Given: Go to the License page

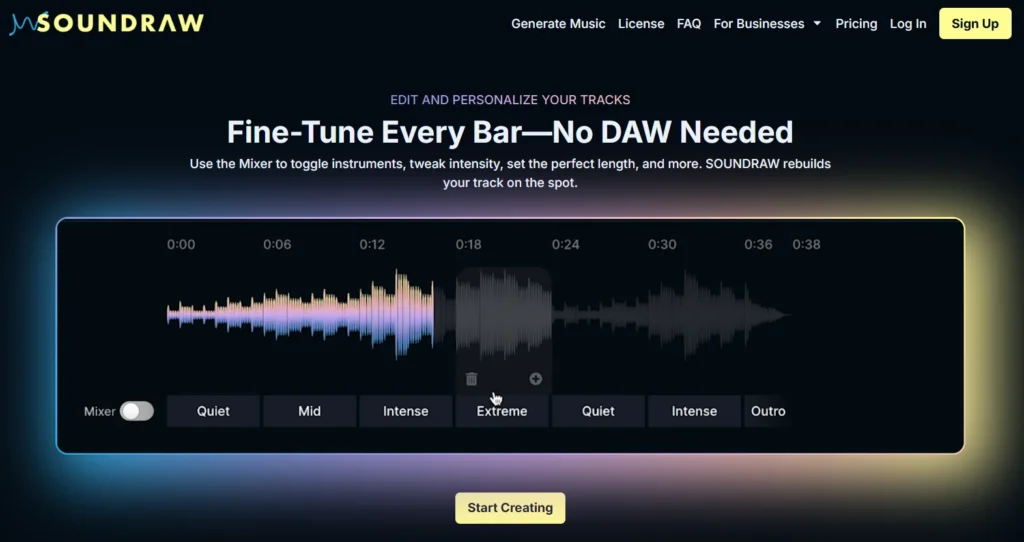Looking at the screenshot, I should [641, 23].
